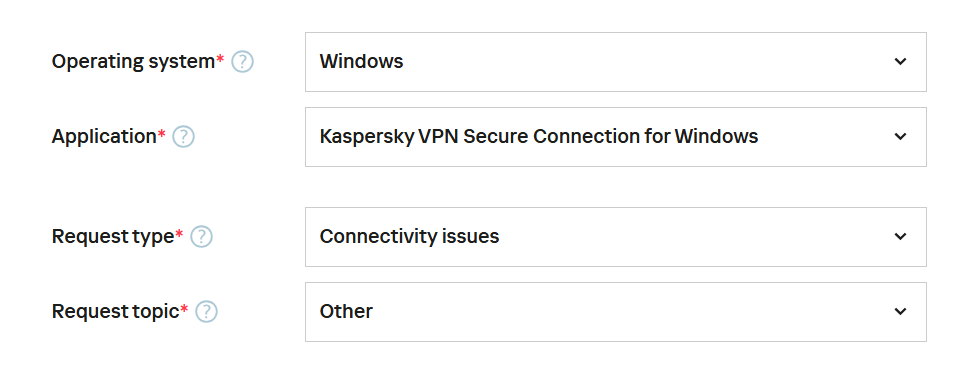
Task: Click the chevron arrow in the Kaspersky VPN field
Action: (x=900, y=136)
